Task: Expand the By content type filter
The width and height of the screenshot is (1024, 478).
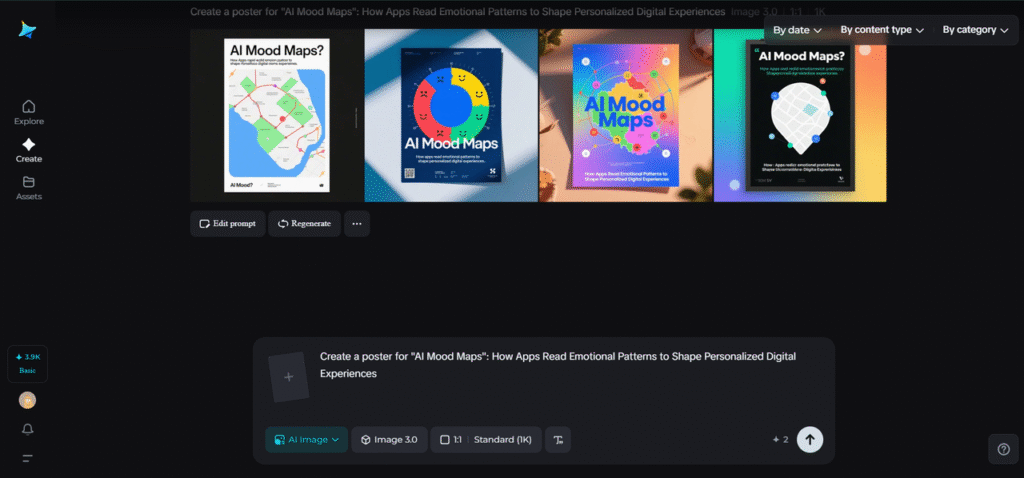Action: pyautogui.click(x=881, y=30)
